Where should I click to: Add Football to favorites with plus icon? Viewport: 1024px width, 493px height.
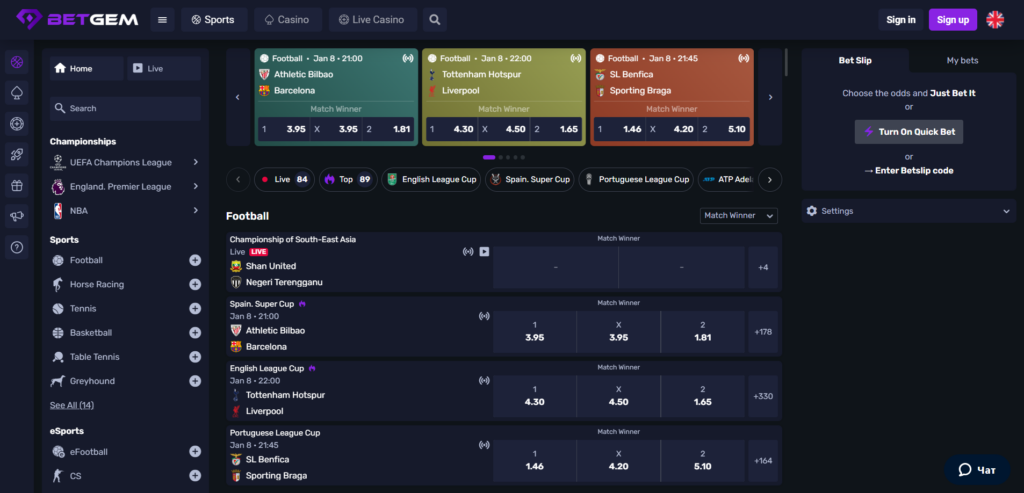pyautogui.click(x=195, y=260)
